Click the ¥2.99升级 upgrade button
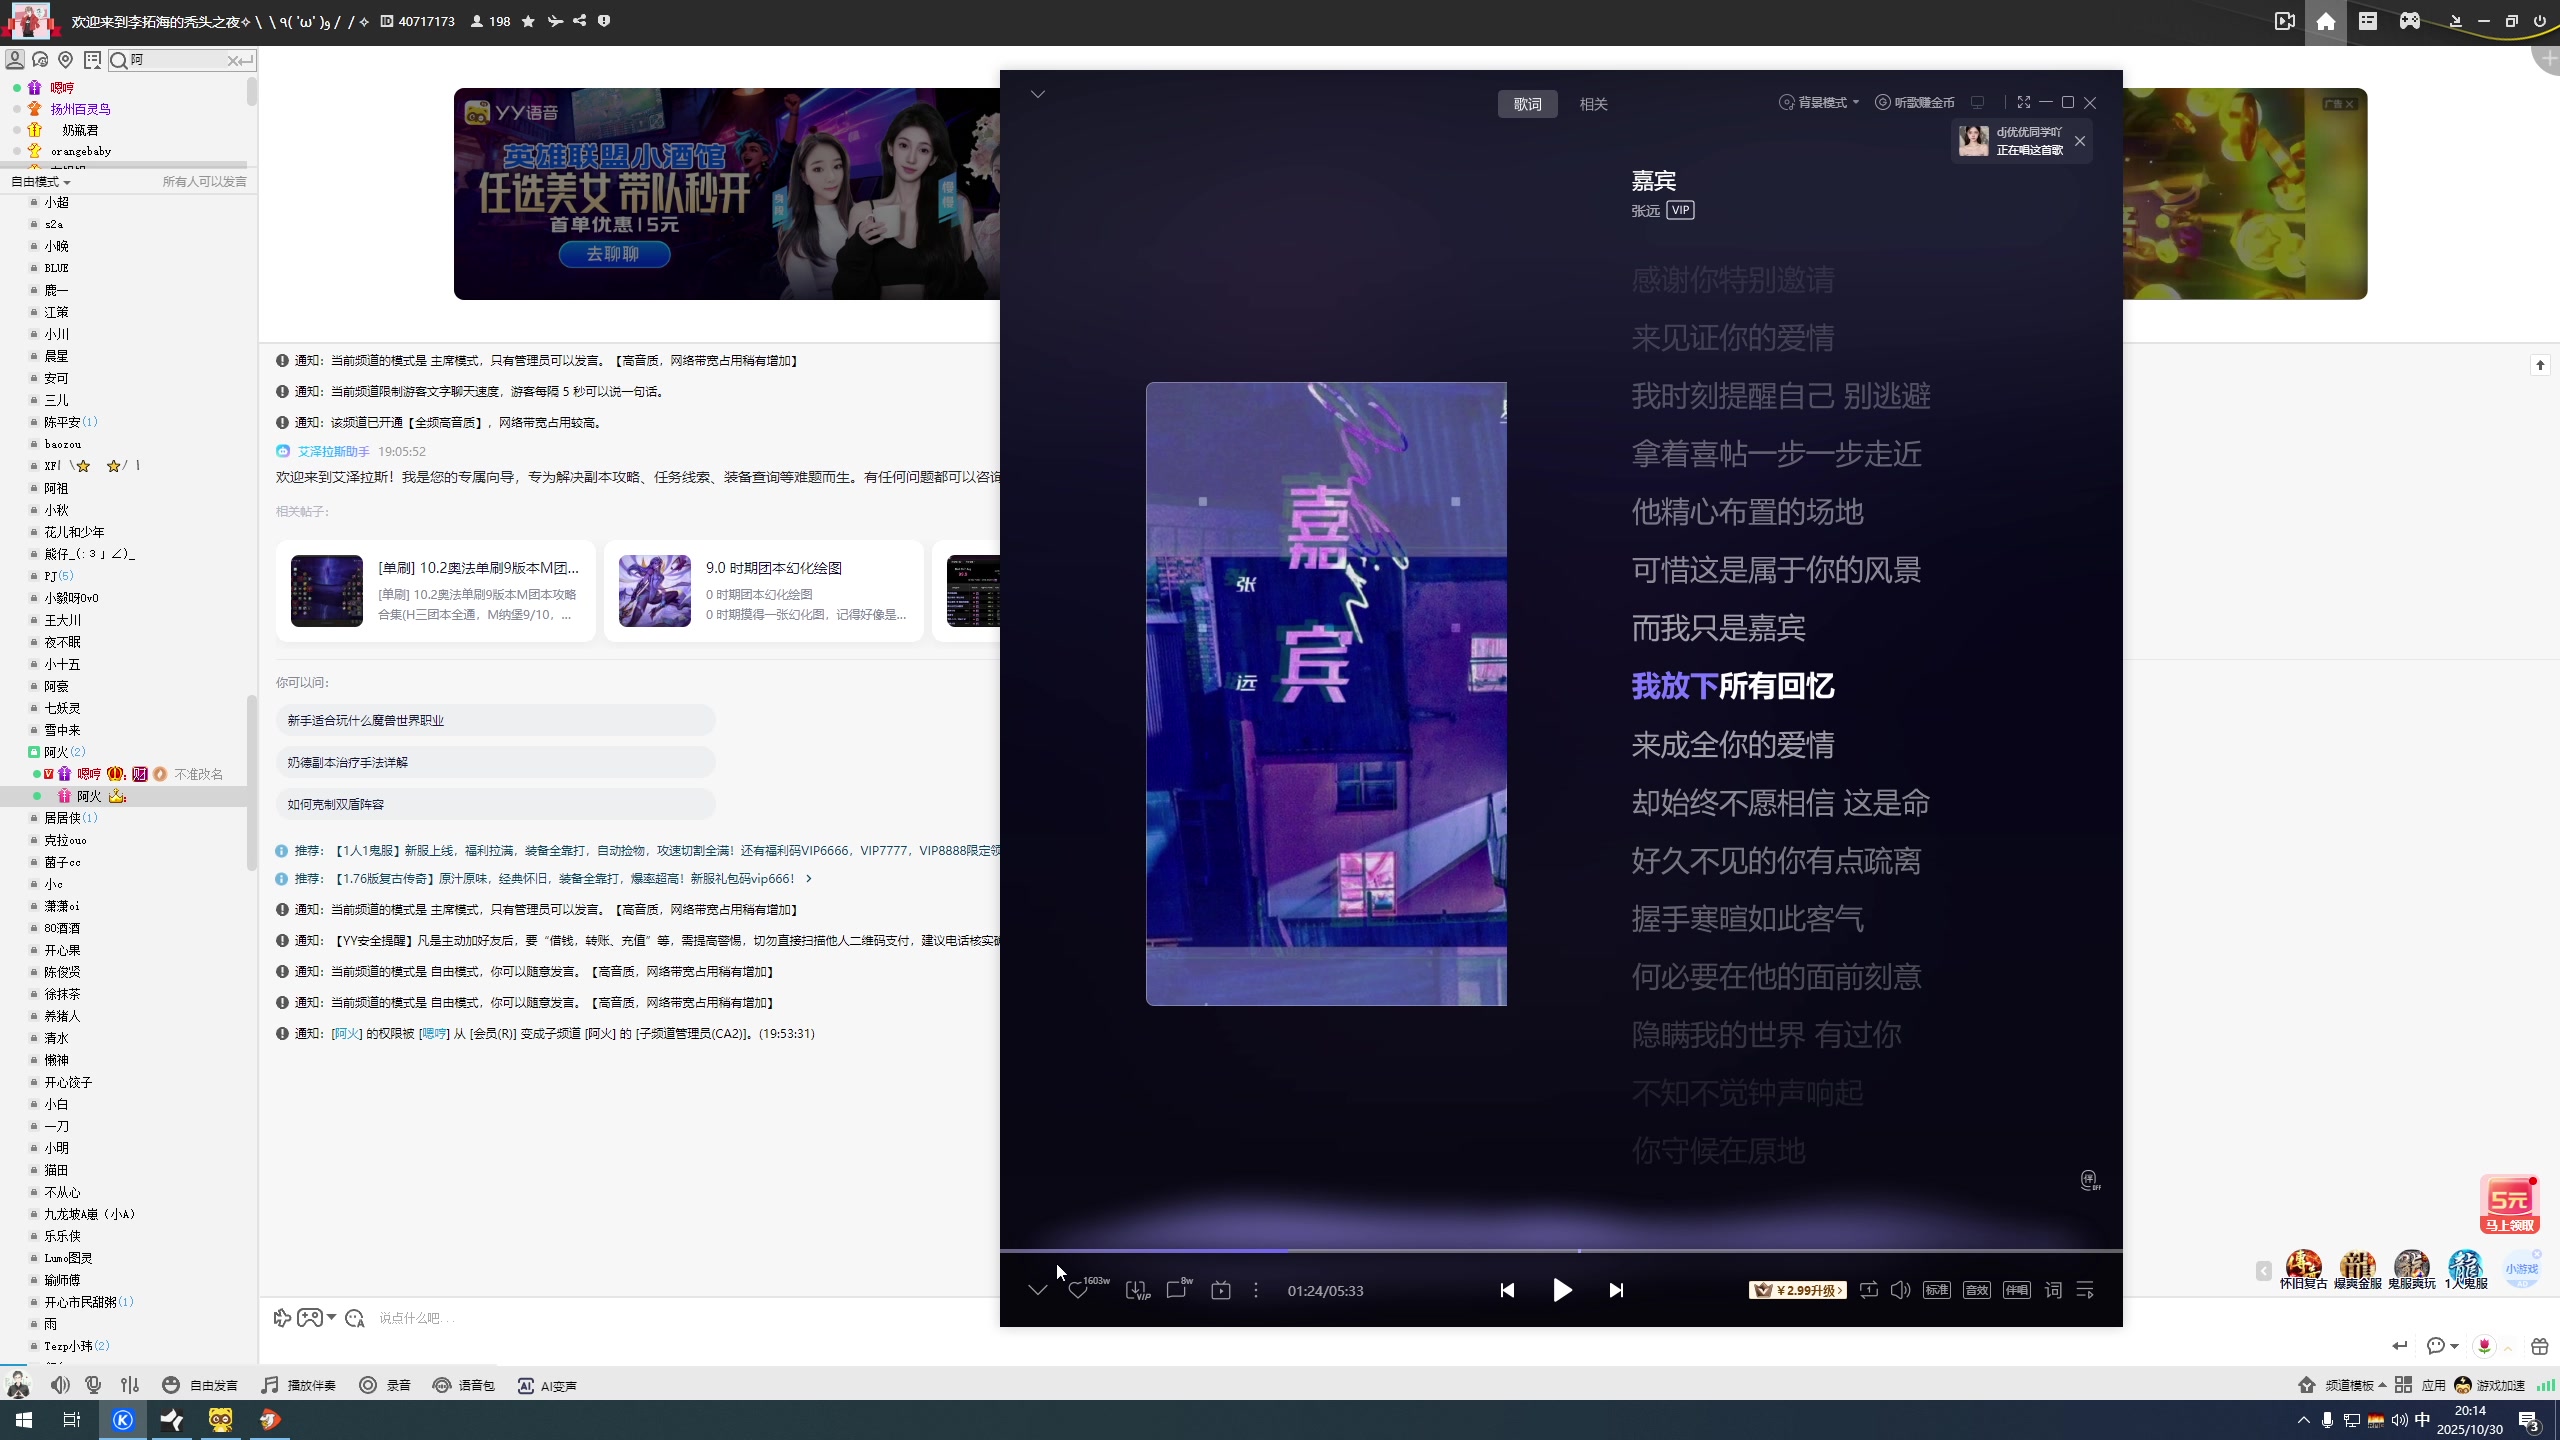 coord(1797,1290)
